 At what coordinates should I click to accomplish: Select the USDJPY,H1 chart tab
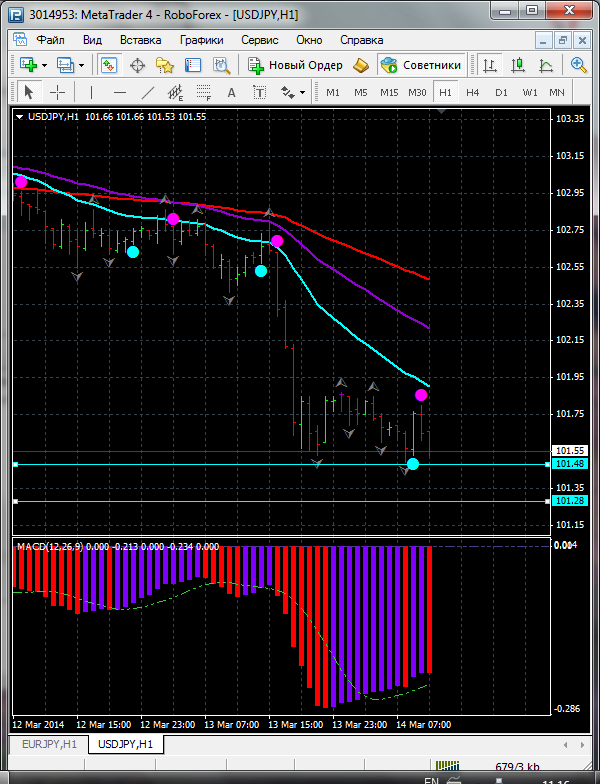pyautogui.click(x=126, y=744)
